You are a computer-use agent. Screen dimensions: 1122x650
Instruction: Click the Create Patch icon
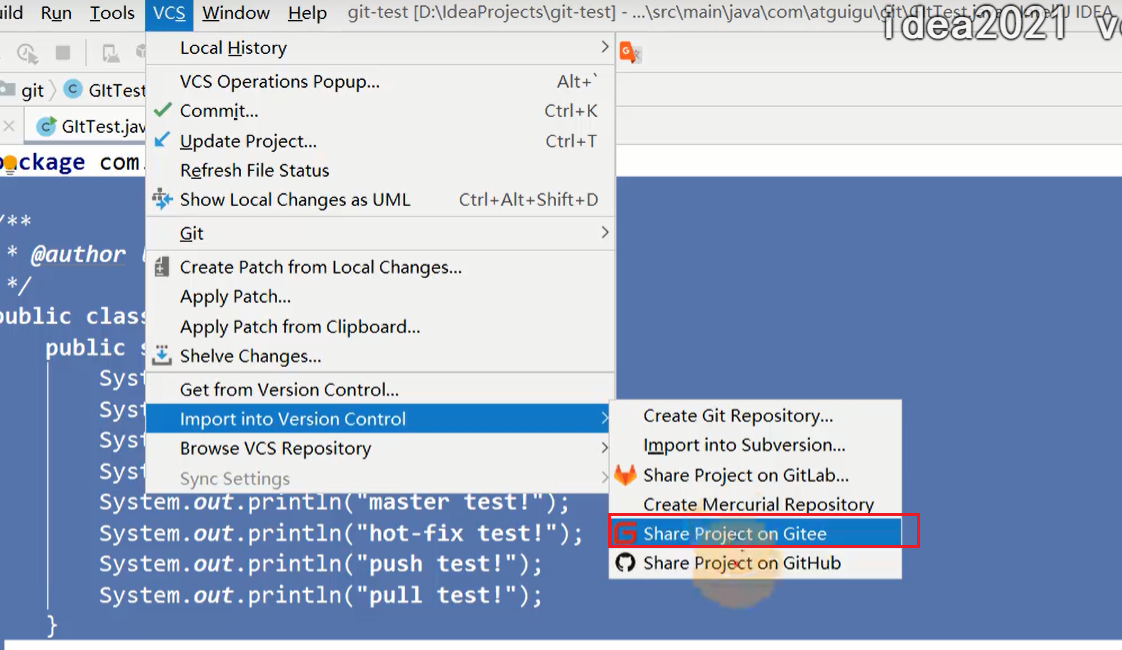click(162, 267)
